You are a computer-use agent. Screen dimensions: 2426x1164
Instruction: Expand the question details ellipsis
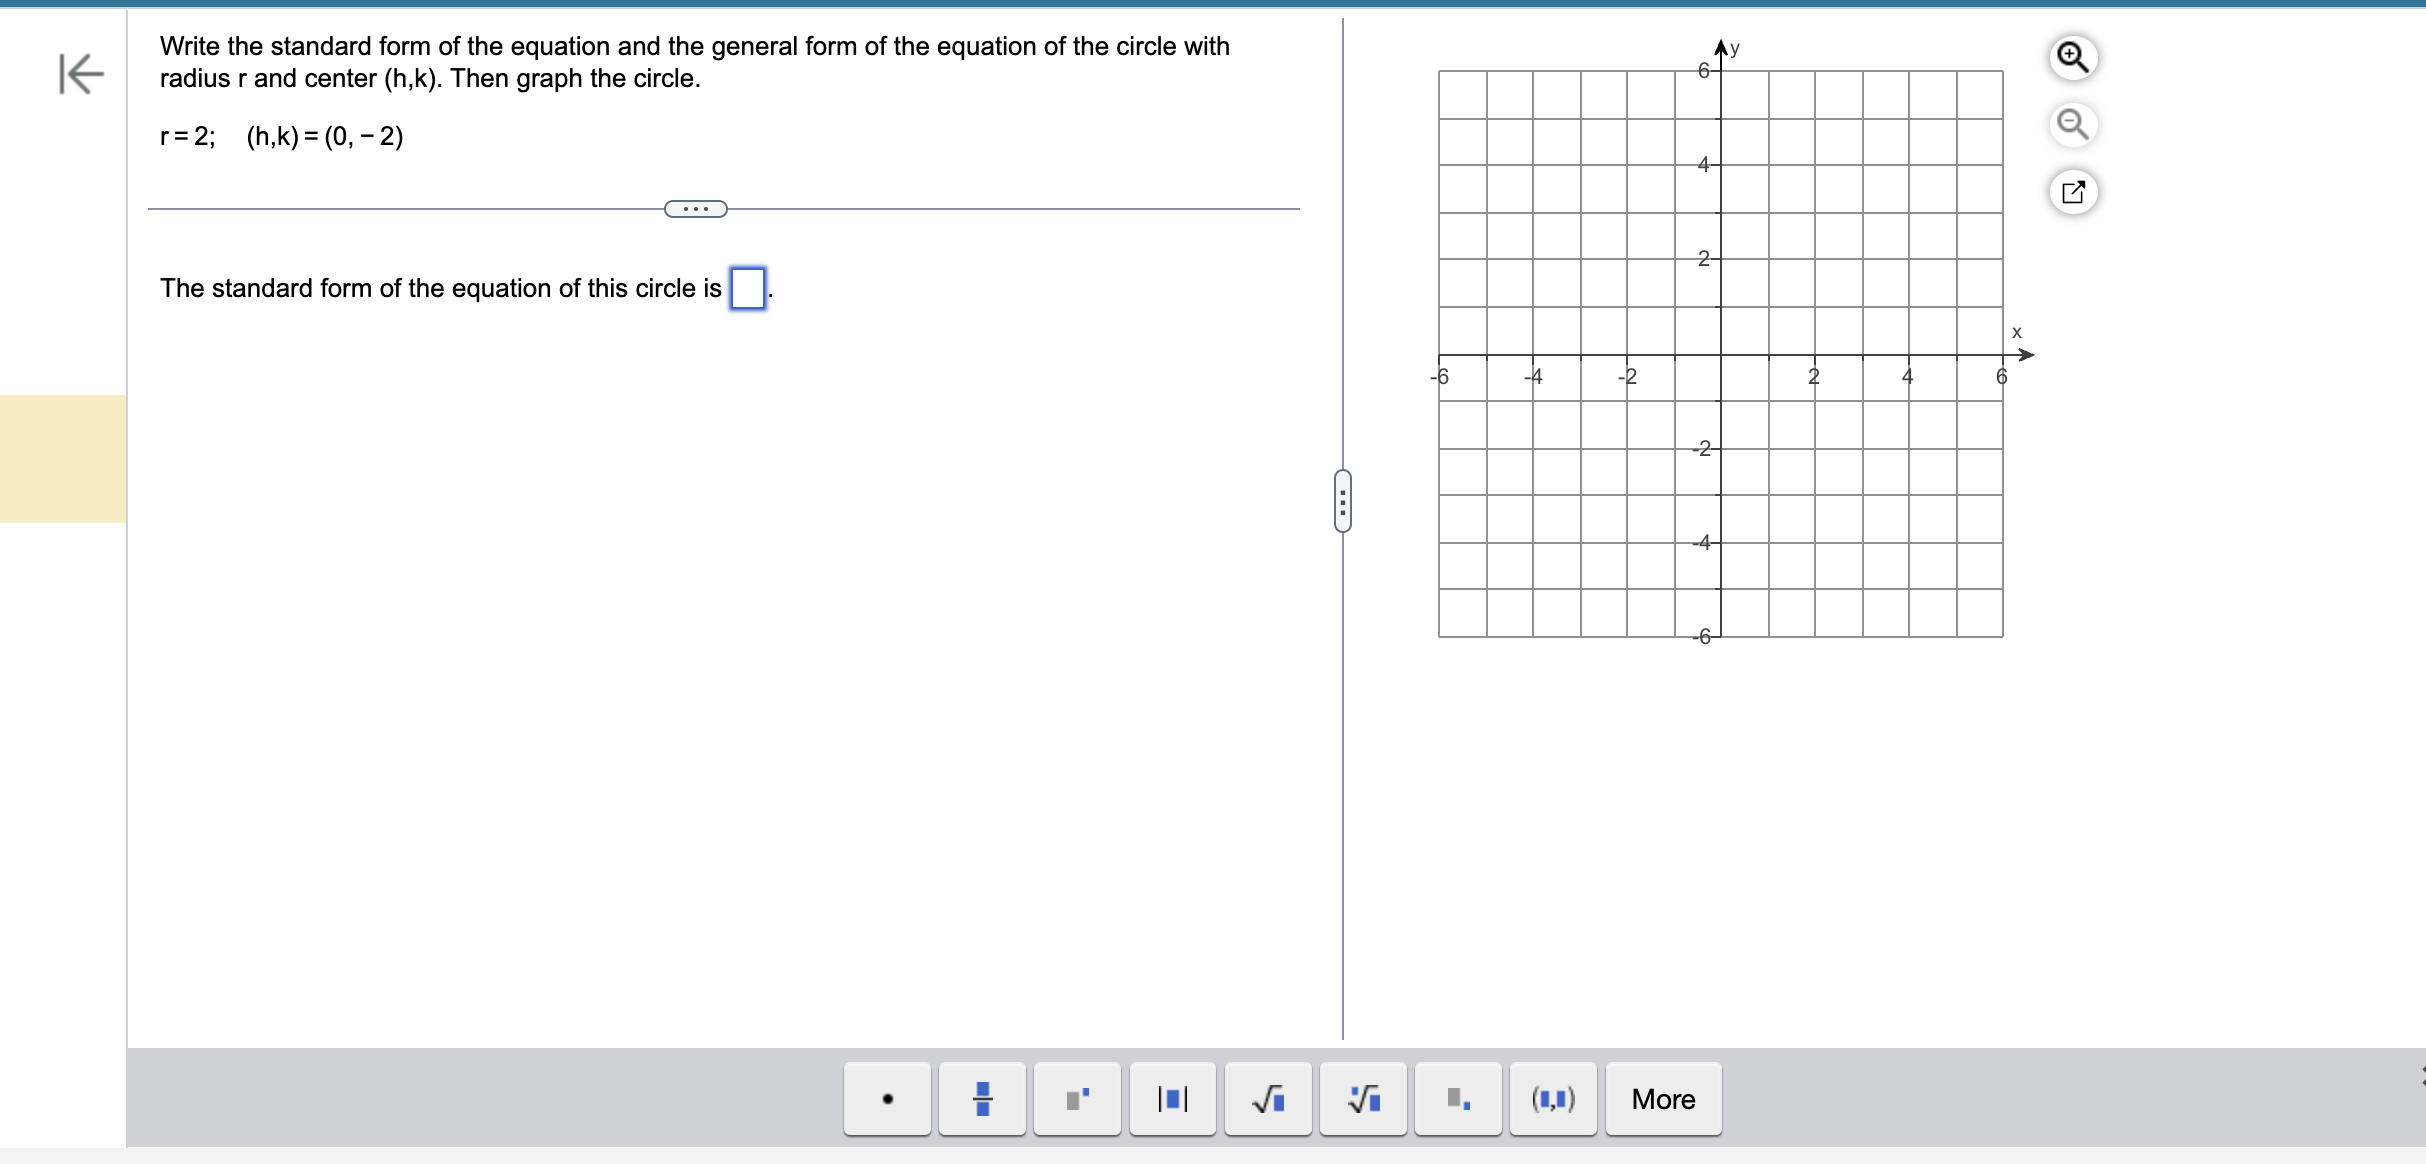point(696,209)
